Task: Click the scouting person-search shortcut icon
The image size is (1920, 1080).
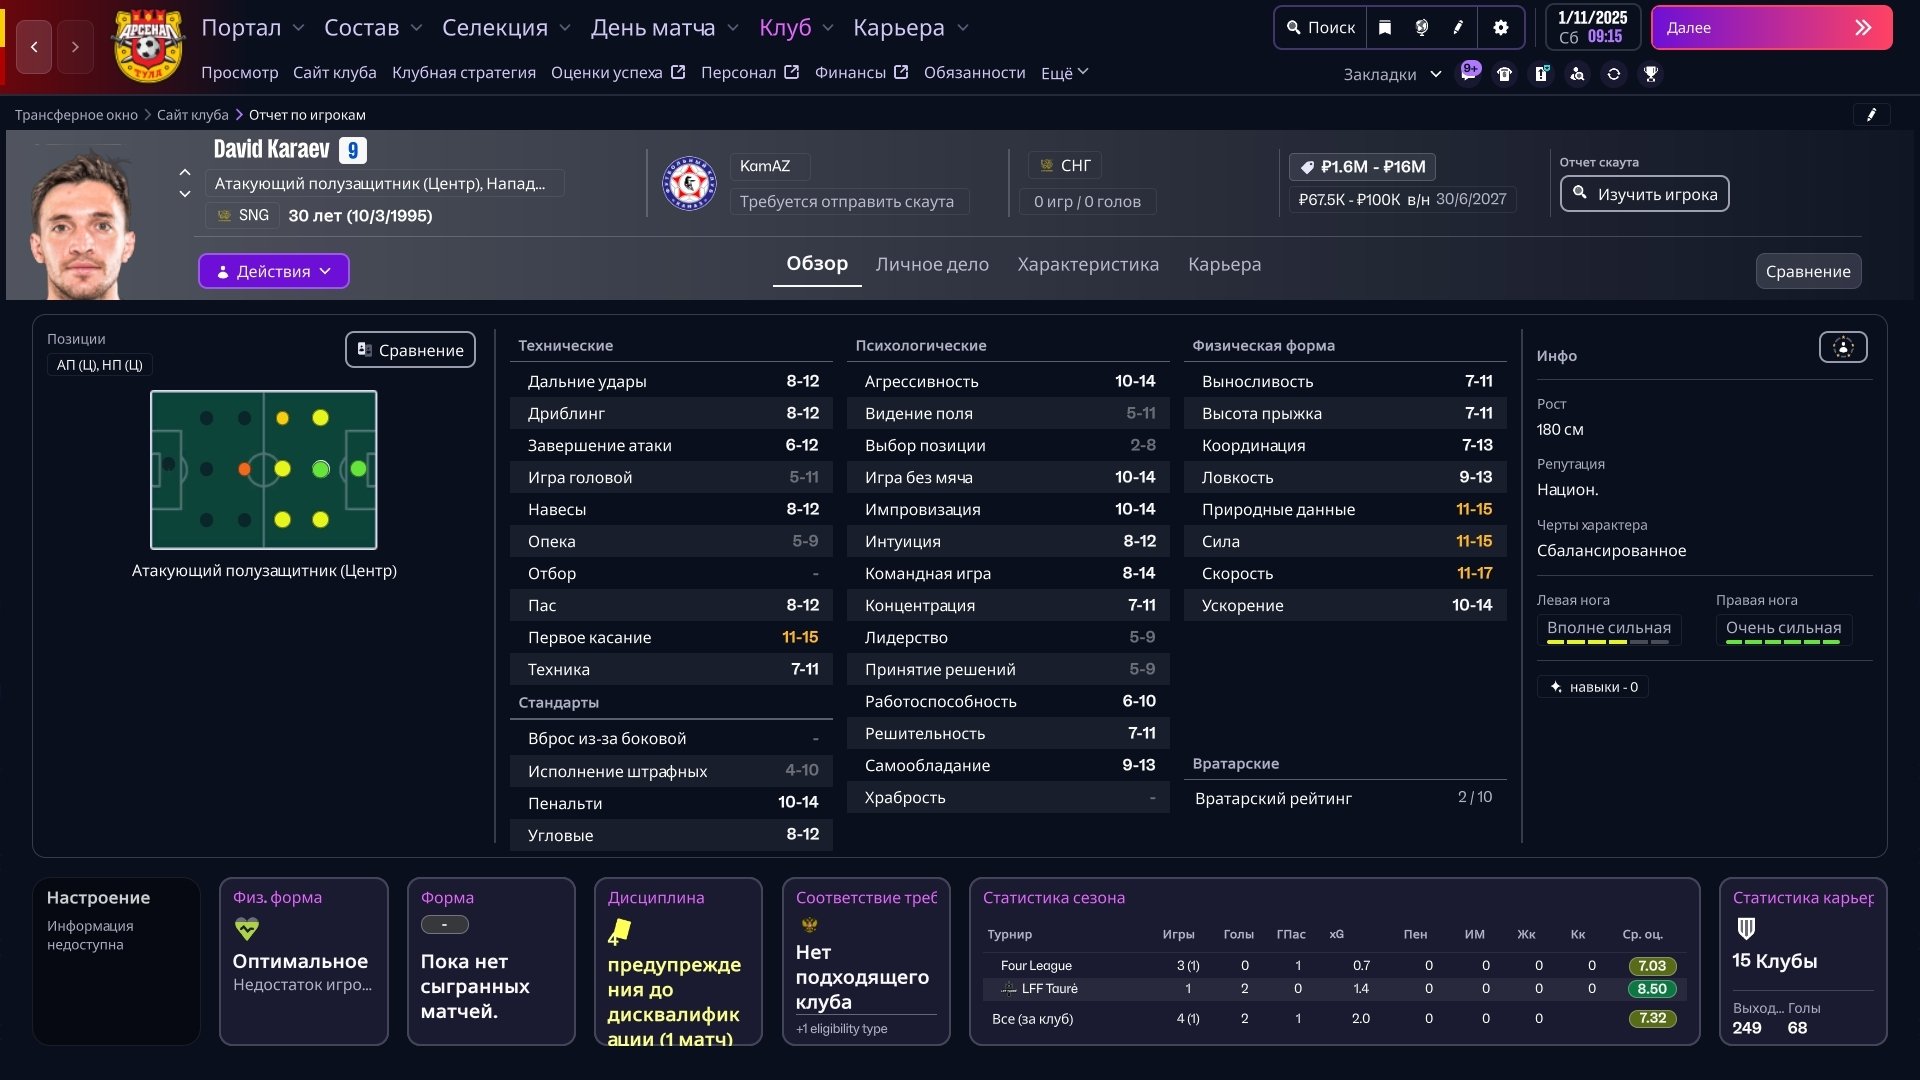Action: [x=1577, y=74]
